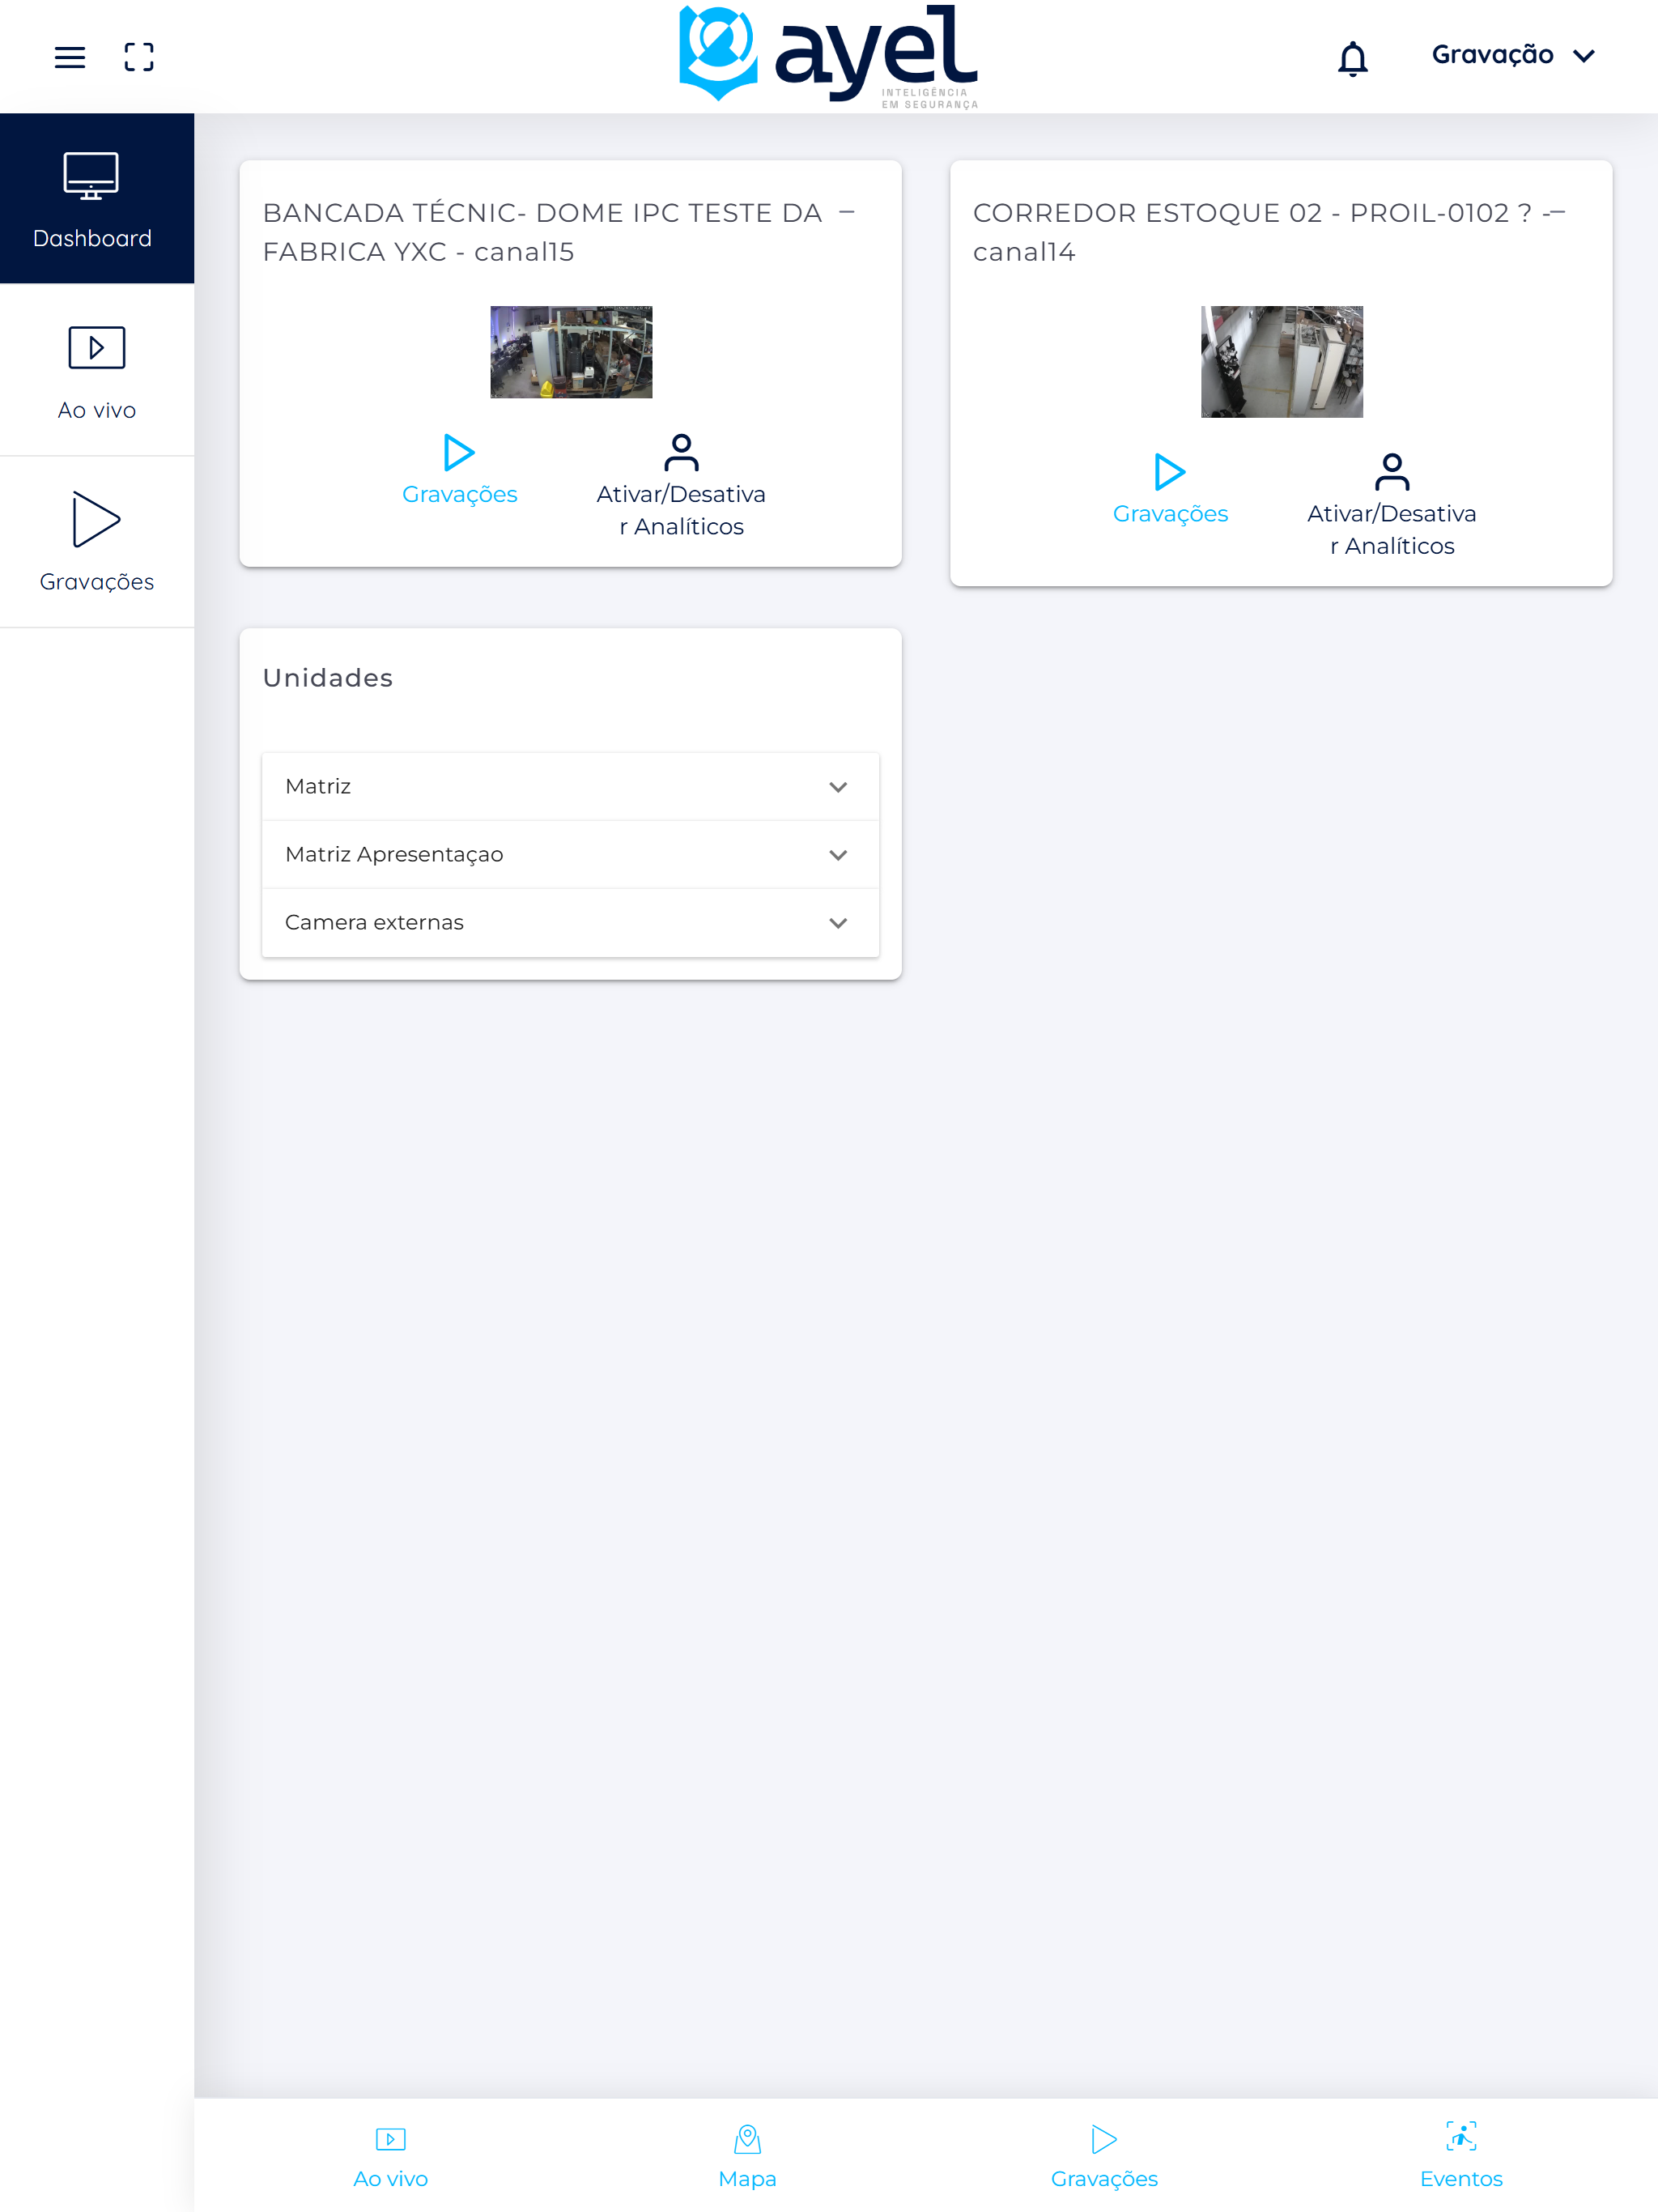Image resolution: width=1658 pixels, height=2212 pixels.
Task: Click the BANCADA TÉCNIC canal15 title
Action: (542, 232)
